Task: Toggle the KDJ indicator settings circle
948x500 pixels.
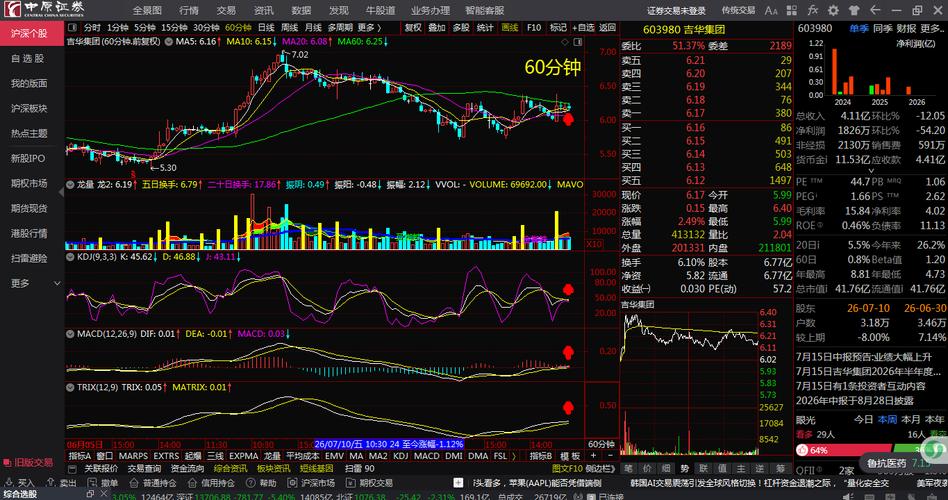Action: coord(71,257)
